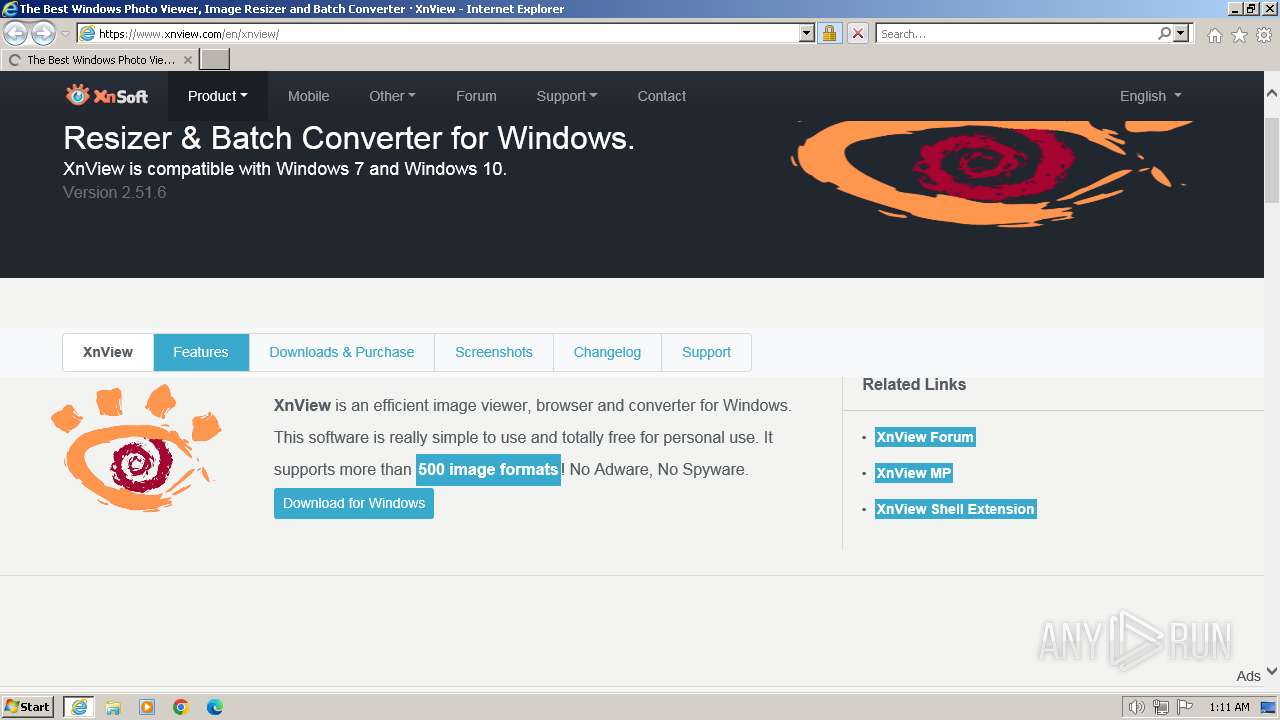This screenshot has height=720, width=1280.
Task: Click the search magnifier icon
Action: 1164,34
